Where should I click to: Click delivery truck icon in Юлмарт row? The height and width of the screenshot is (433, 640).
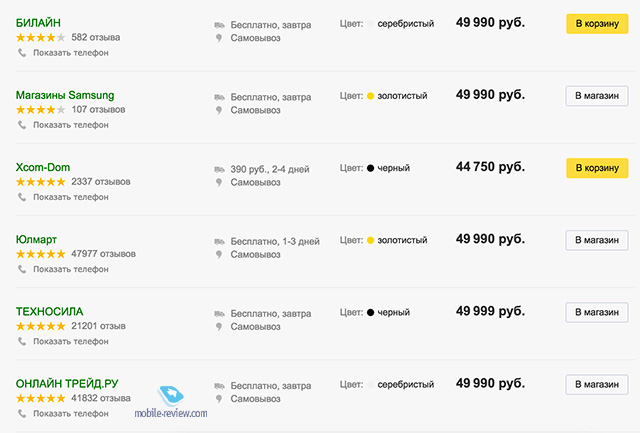coord(220,242)
